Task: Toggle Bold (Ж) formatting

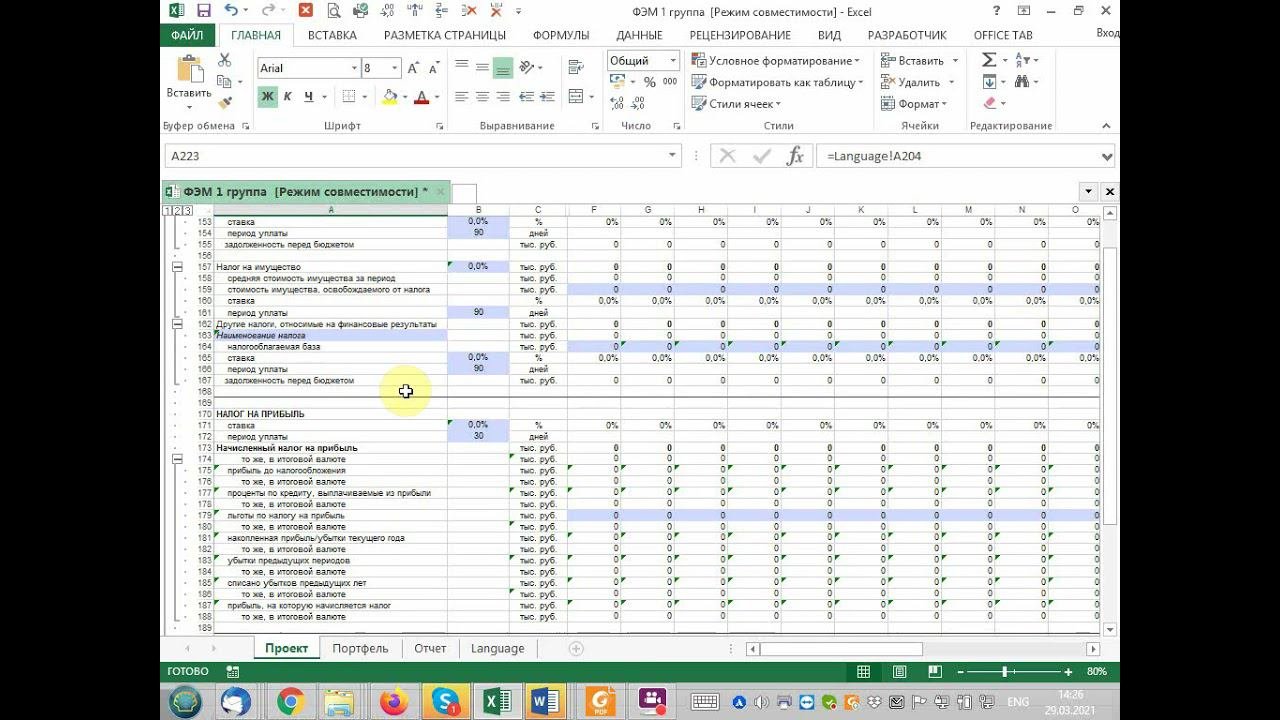Action: [x=267, y=97]
